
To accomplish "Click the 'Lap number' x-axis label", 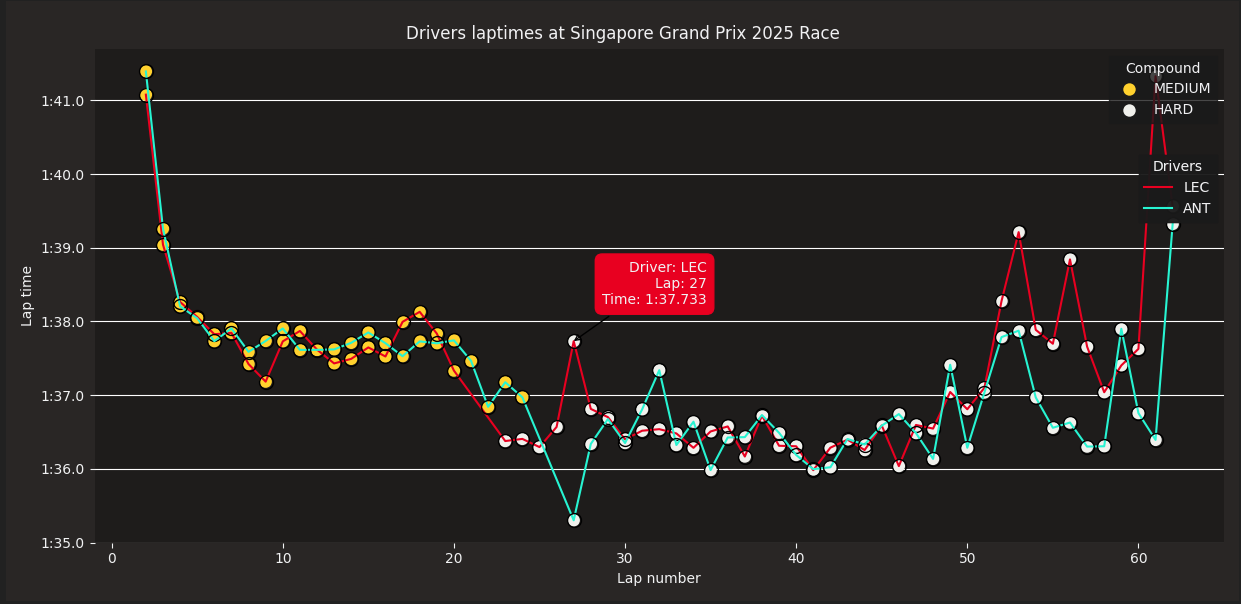I will [658, 578].
